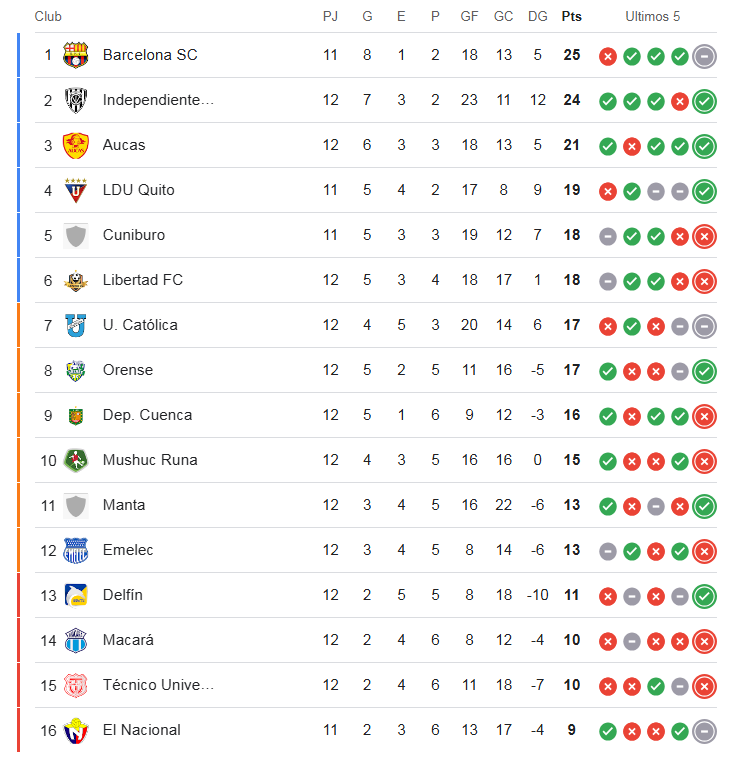Click Cuniburo's latest red loss indicator
This screenshot has width=736, height=769.
[x=704, y=236]
